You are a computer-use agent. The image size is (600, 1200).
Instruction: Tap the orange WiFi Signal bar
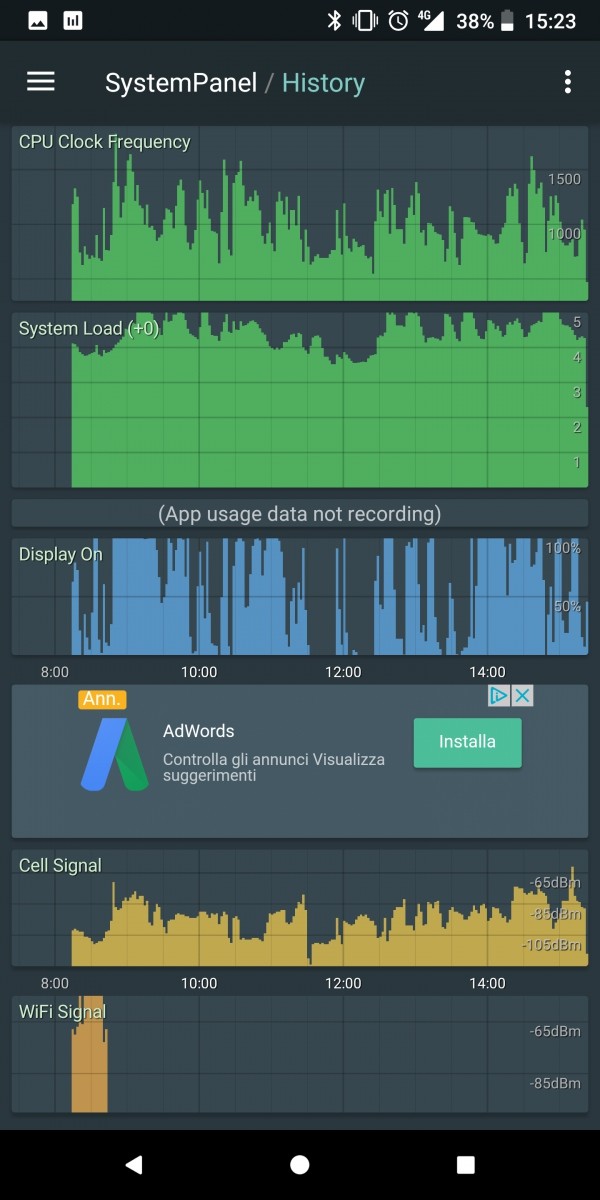click(89, 1054)
